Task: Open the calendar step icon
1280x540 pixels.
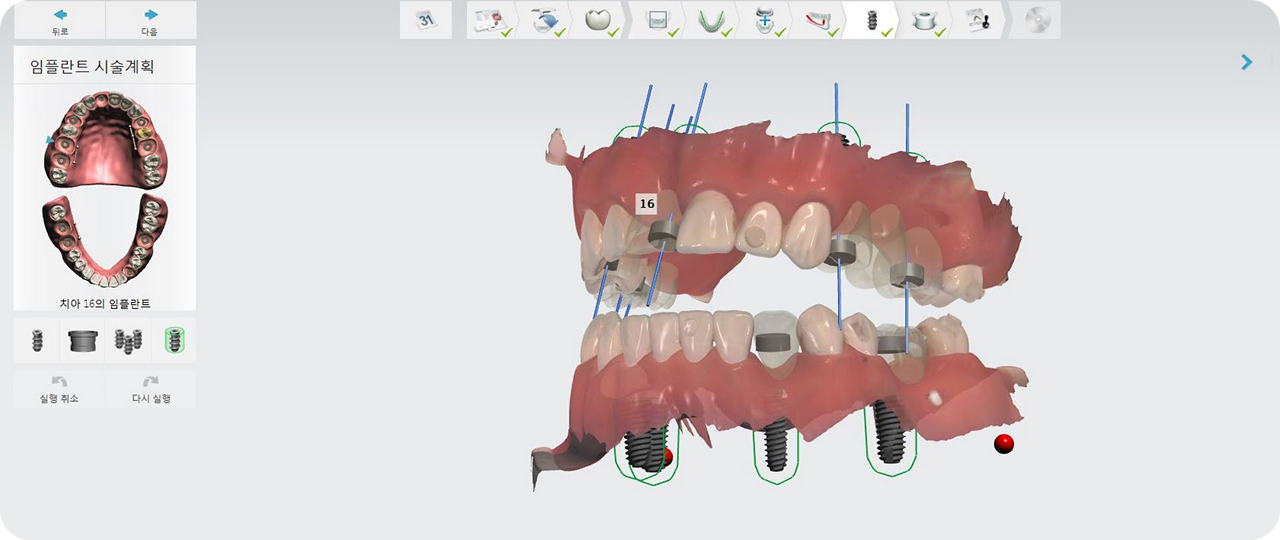Action: click(x=425, y=20)
